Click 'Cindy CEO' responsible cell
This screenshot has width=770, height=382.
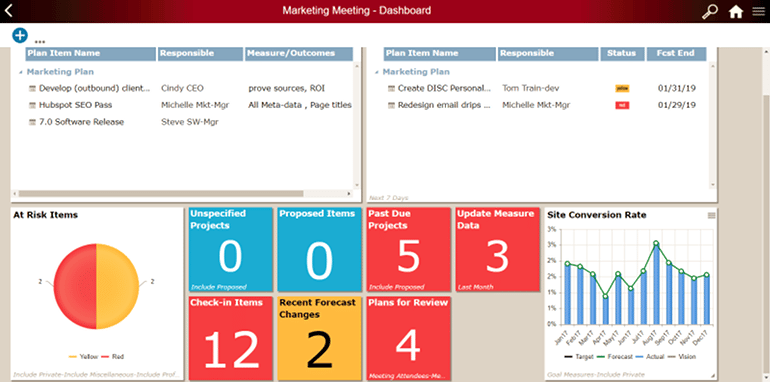pyautogui.click(x=182, y=88)
